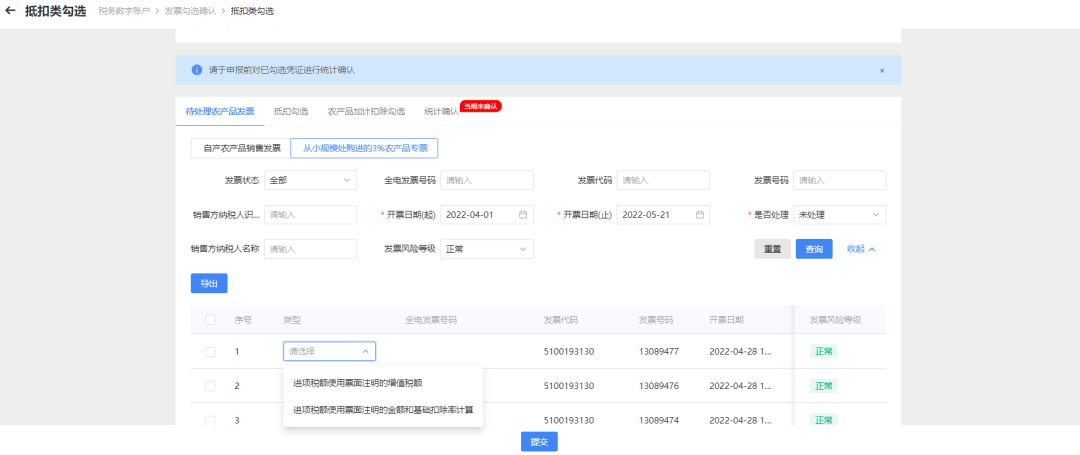The image size is (1080, 455).
Task: Focus the 全电发票号码 input field
Action: click(x=487, y=180)
